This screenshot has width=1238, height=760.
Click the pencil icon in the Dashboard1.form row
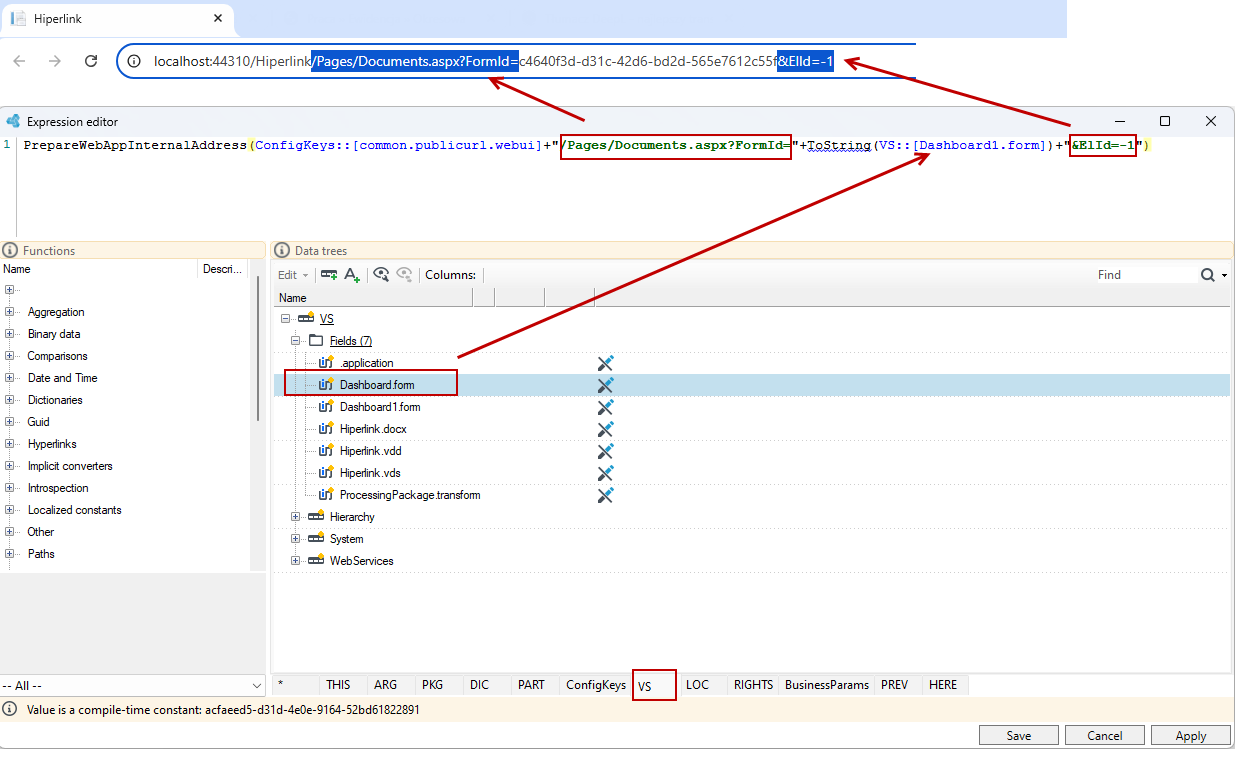pyautogui.click(x=605, y=407)
